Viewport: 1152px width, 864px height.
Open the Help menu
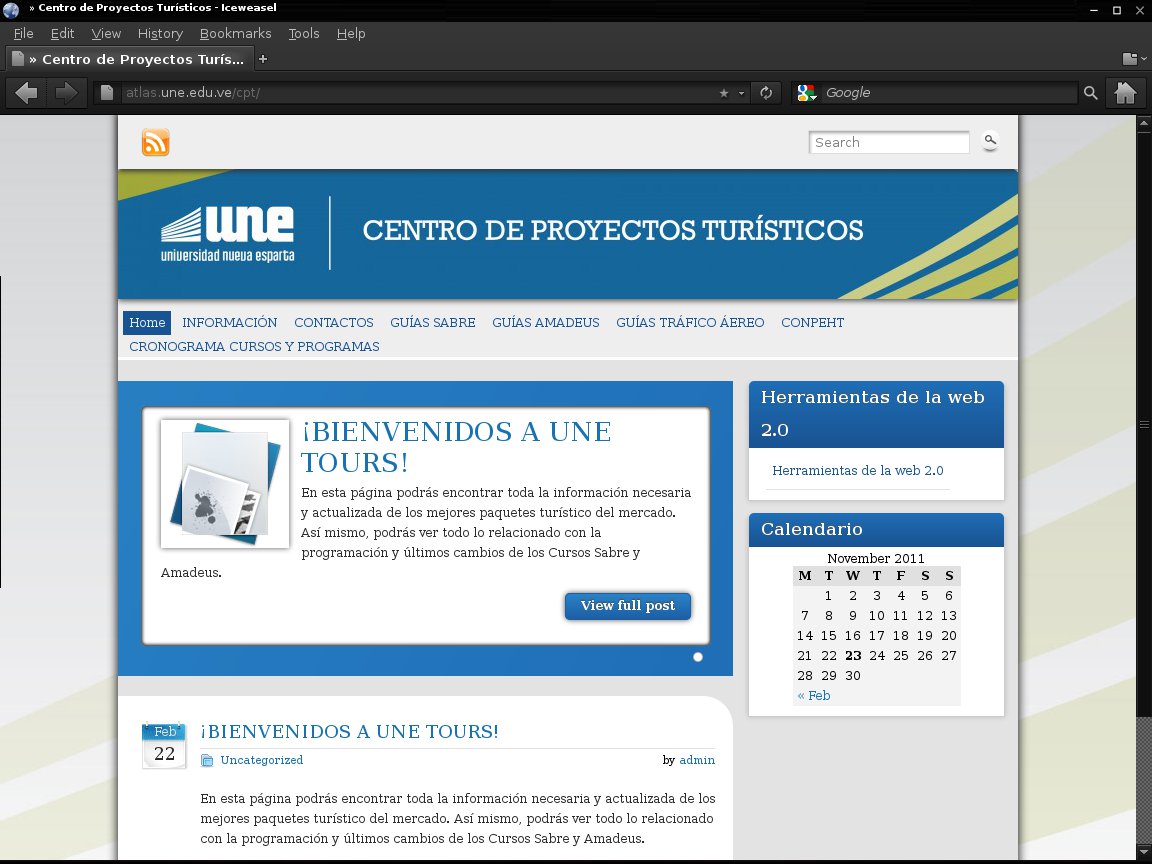(351, 33)
